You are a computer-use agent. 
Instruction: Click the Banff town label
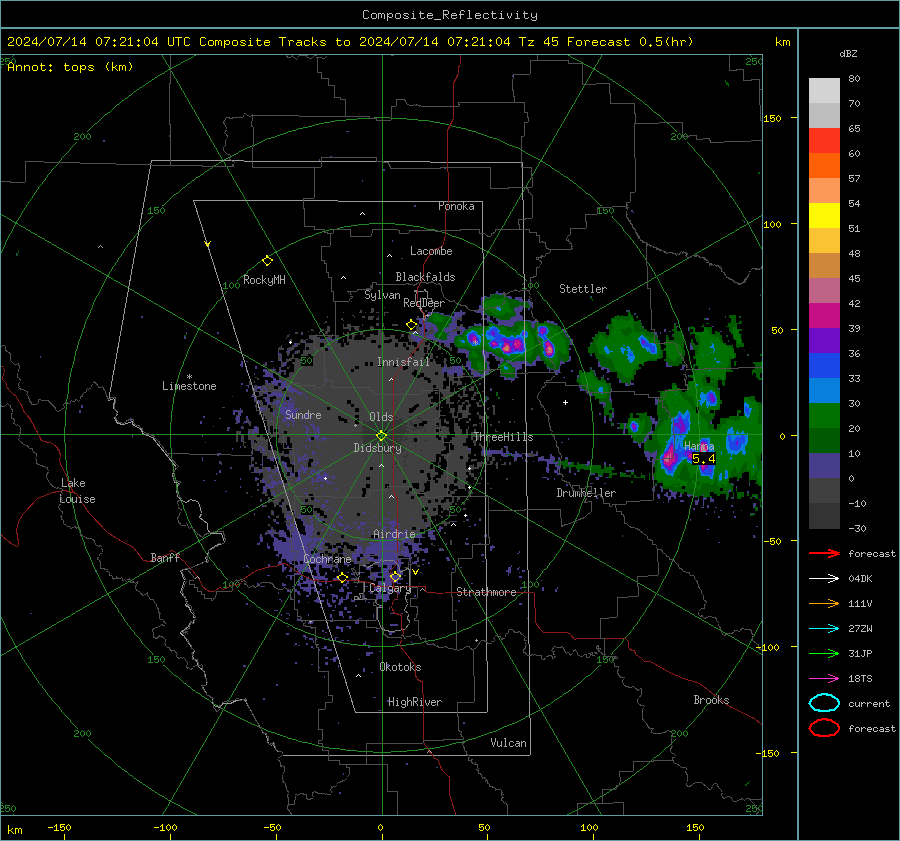165,557
